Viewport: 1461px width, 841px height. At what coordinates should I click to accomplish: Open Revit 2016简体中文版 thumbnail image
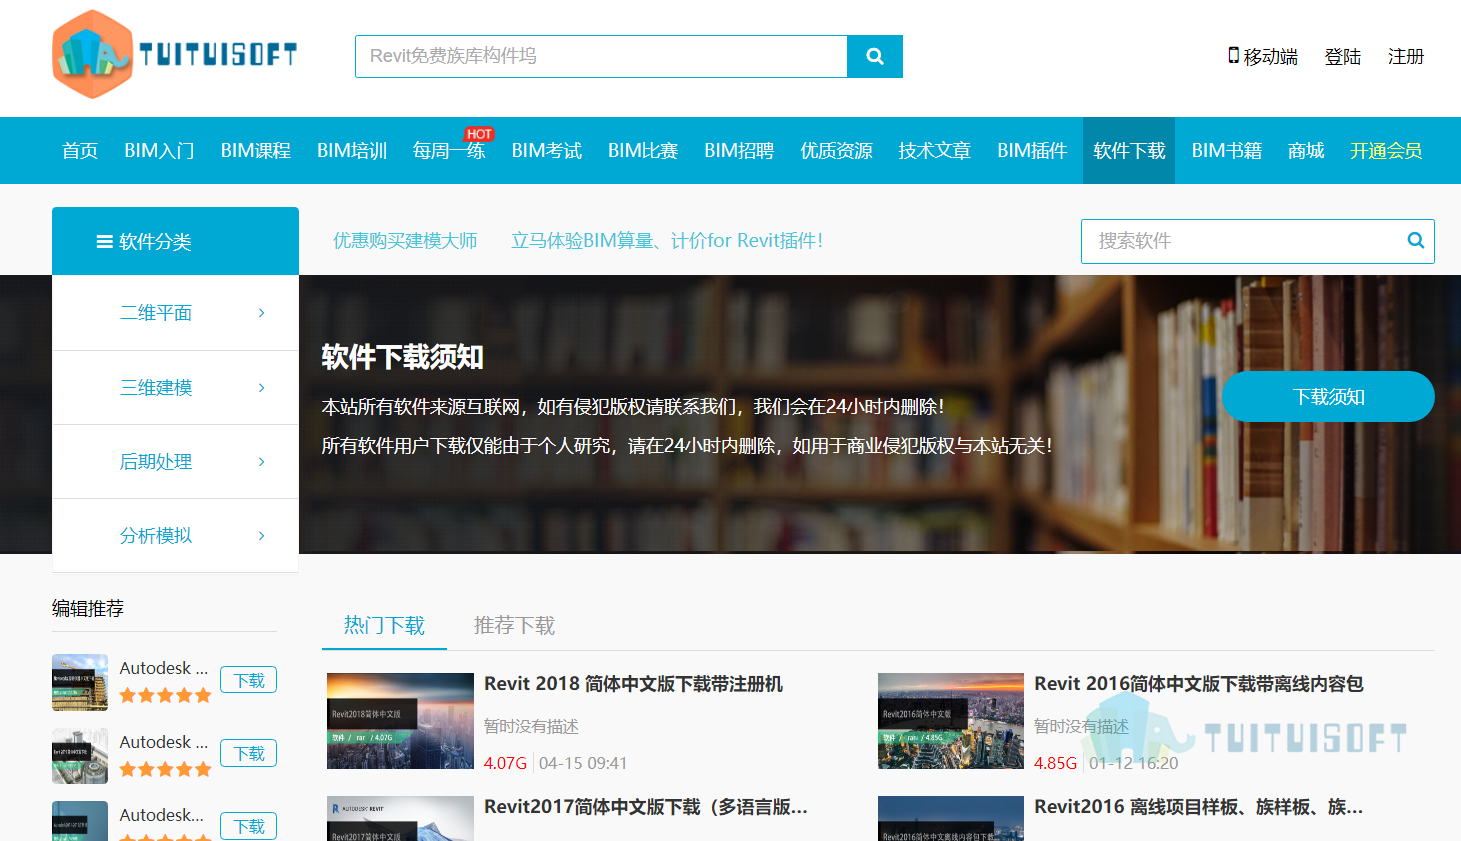coord(951,721)
